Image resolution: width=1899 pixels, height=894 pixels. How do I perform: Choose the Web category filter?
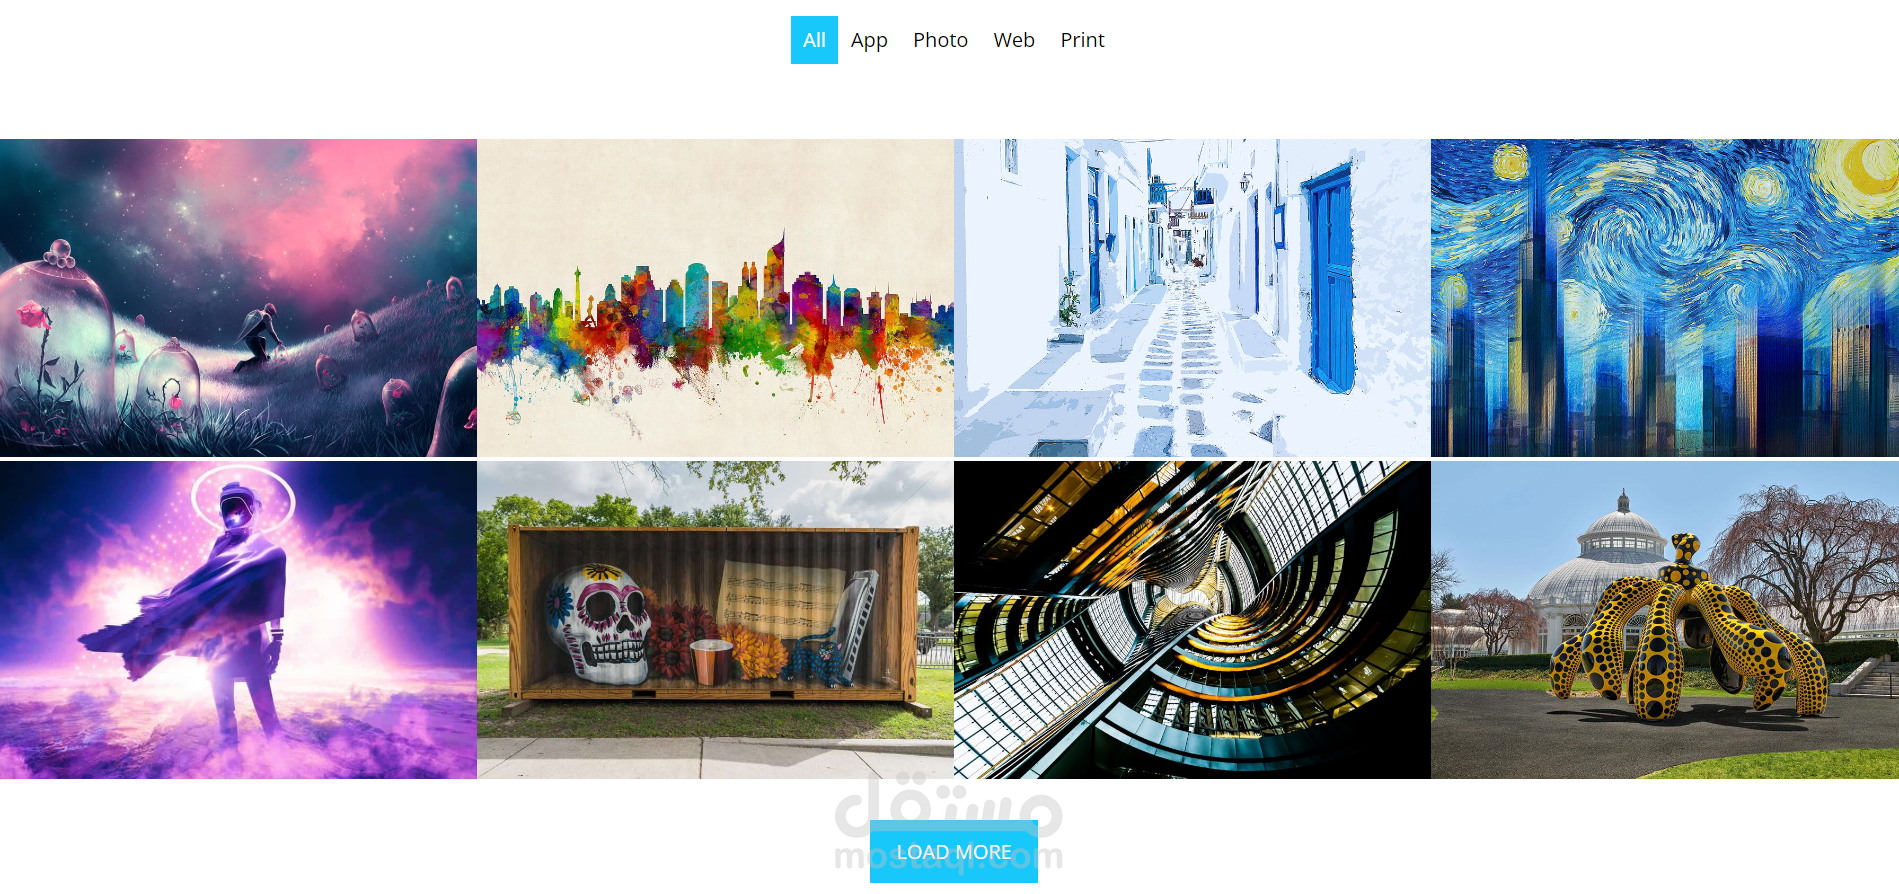1014,40
